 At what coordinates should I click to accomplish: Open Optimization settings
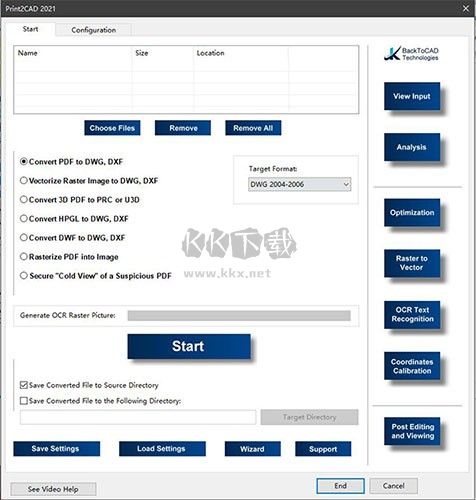click(412, 213)
